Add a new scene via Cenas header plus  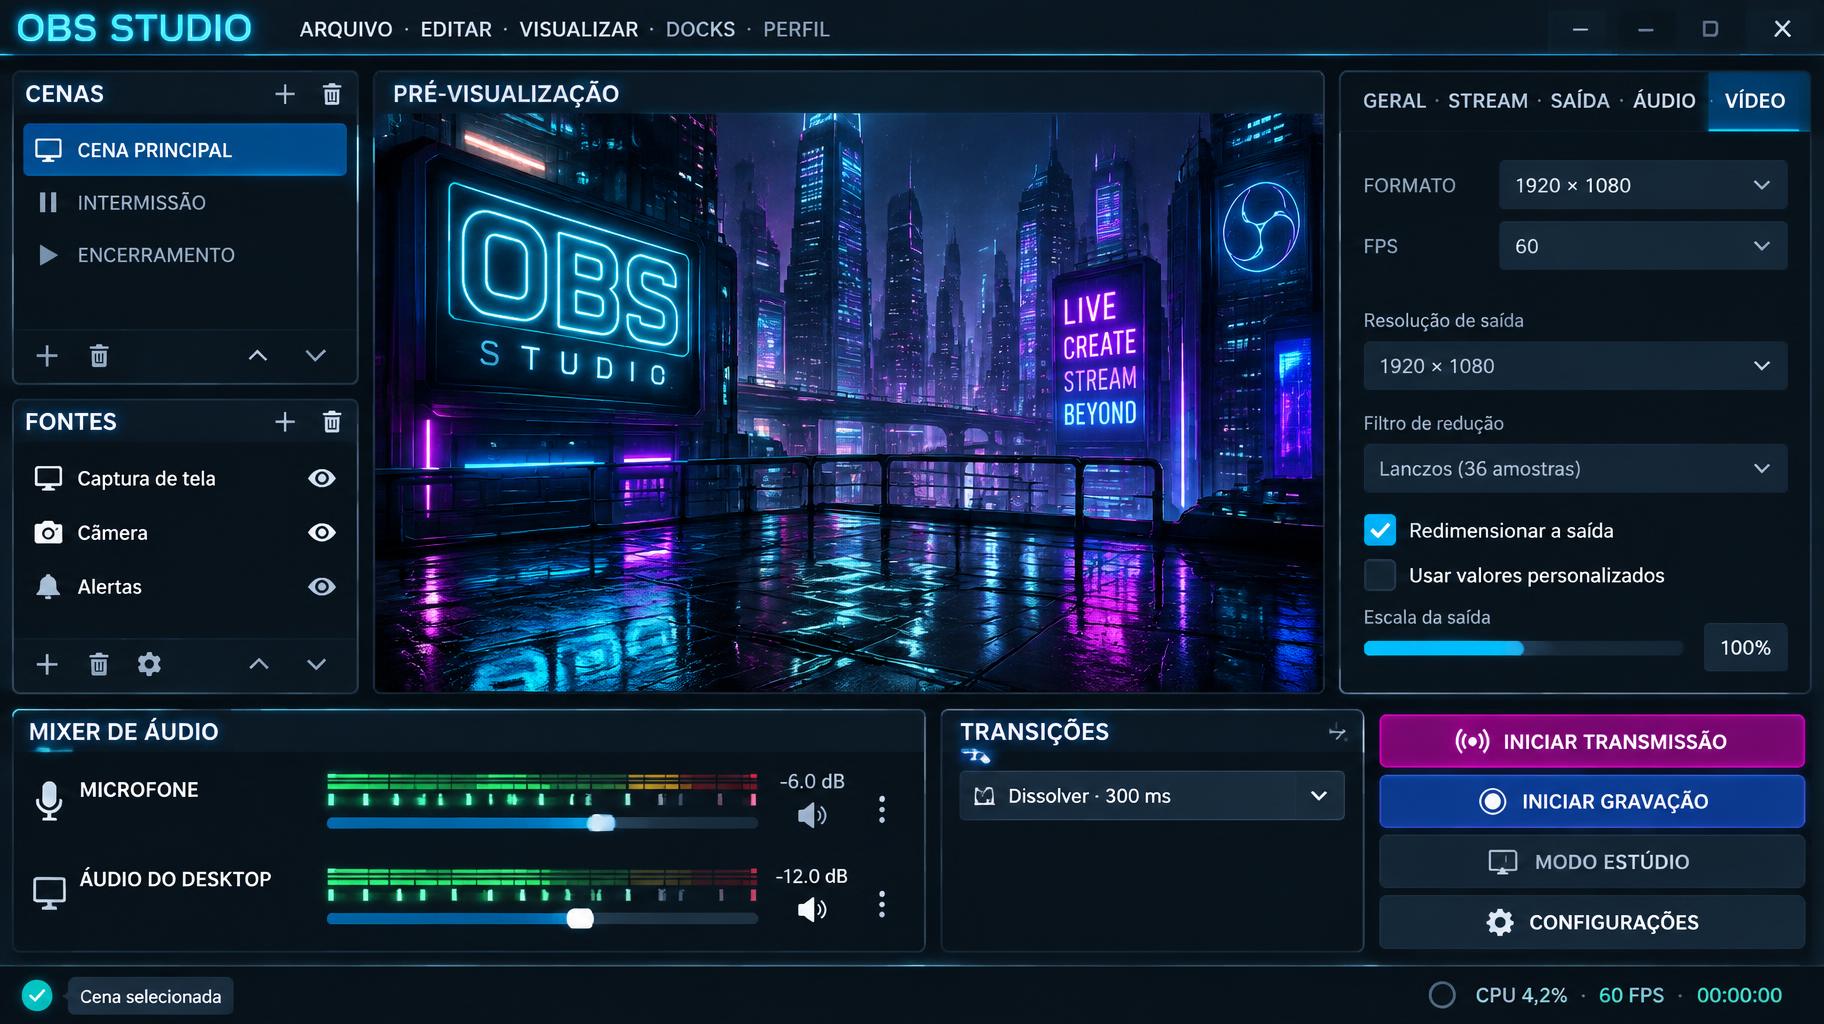[x=285, y=94]
